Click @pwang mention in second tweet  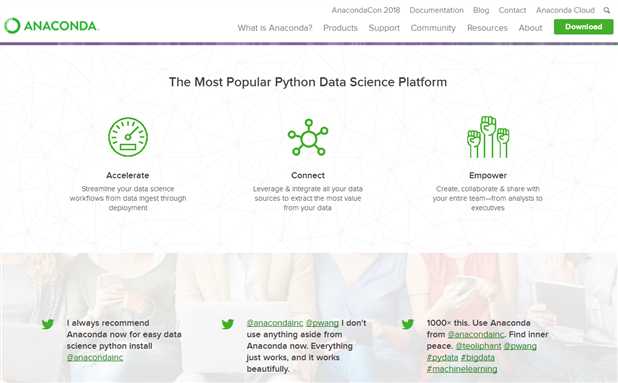coord(322,323)
